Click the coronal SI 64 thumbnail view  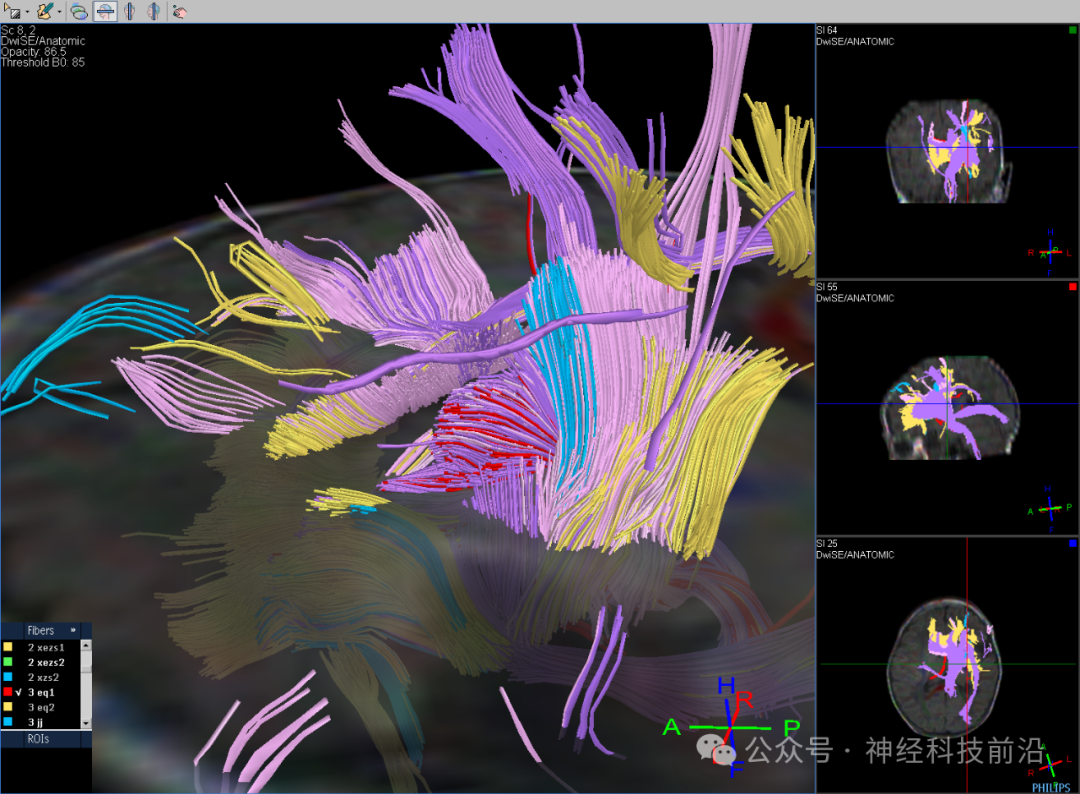[947, 151]
